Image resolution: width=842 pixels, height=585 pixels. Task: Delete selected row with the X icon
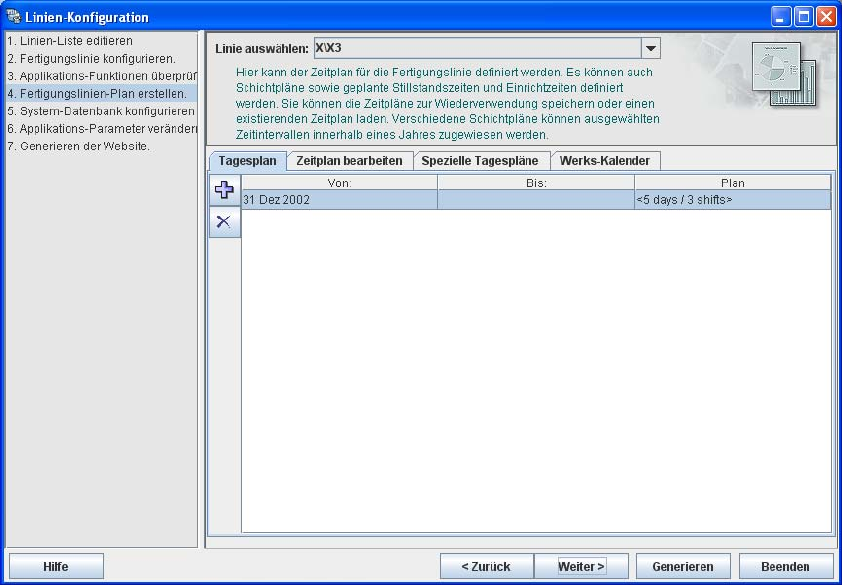click(224, 221)
